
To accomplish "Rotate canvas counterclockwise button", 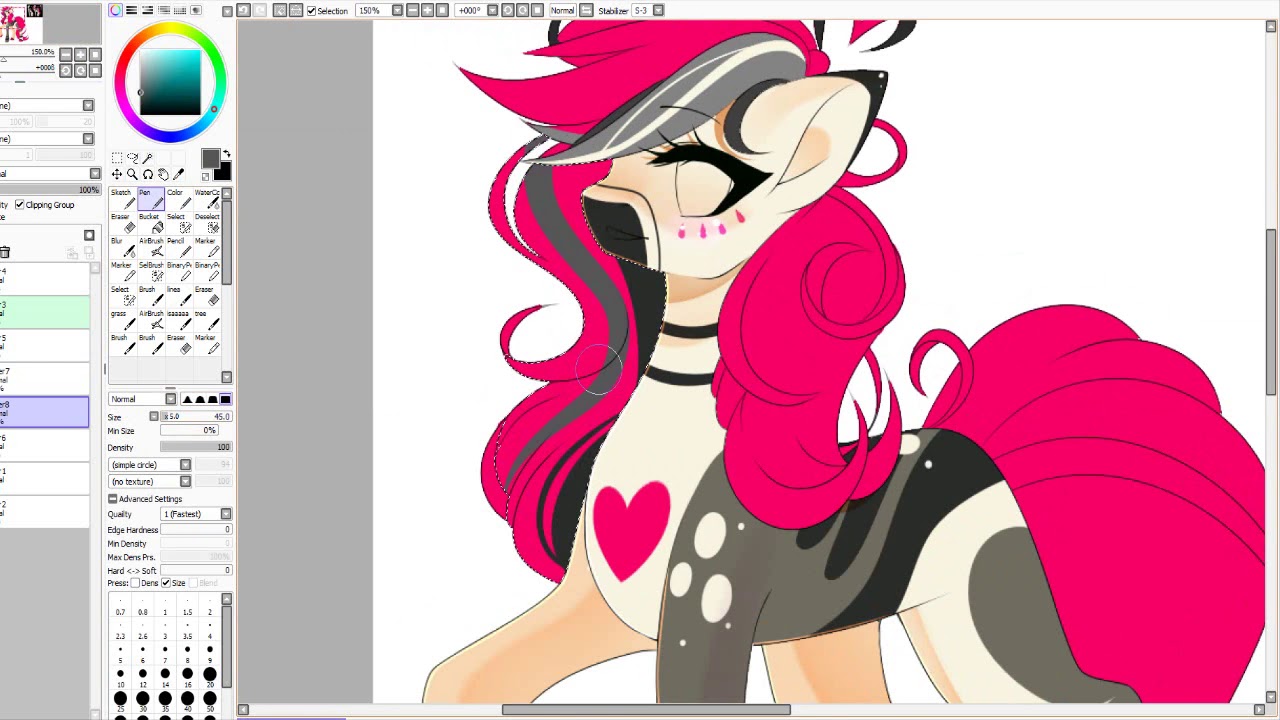I will point(507,10).
